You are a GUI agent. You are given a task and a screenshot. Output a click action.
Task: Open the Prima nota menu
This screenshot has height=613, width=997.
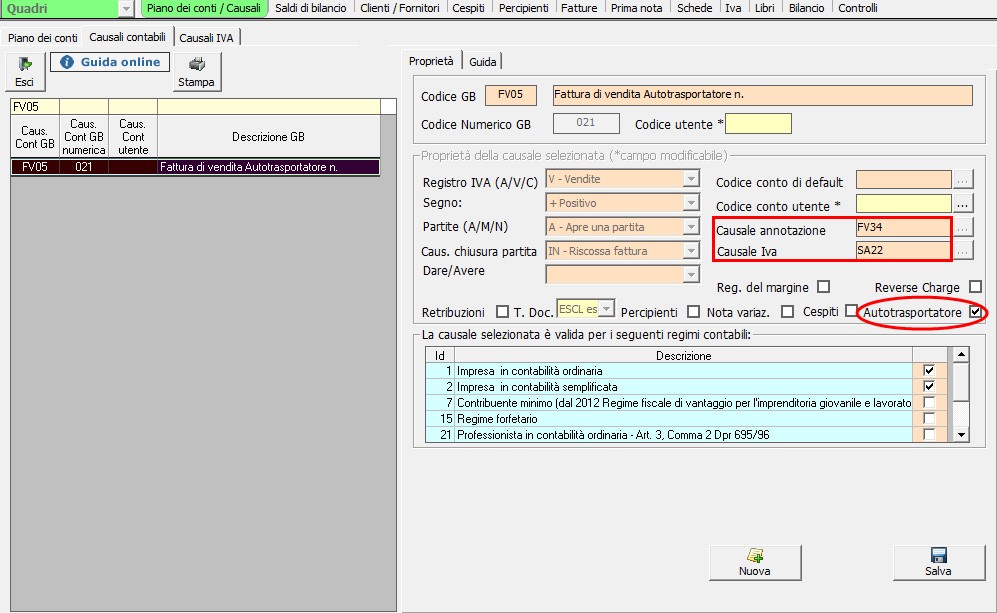tap(636, 8)
